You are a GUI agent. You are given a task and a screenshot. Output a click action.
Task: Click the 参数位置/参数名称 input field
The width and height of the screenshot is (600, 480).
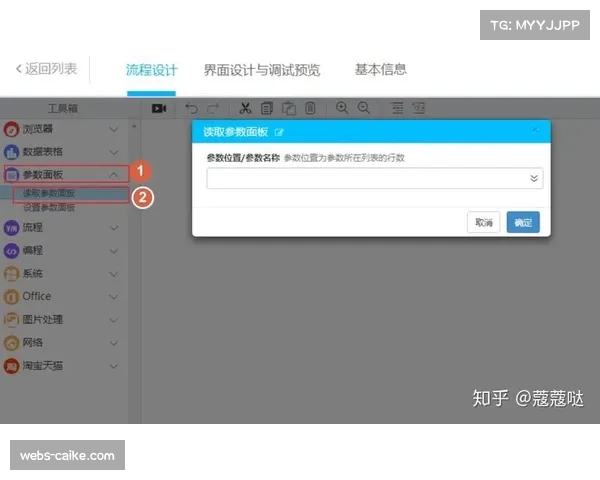coord(375,178)
